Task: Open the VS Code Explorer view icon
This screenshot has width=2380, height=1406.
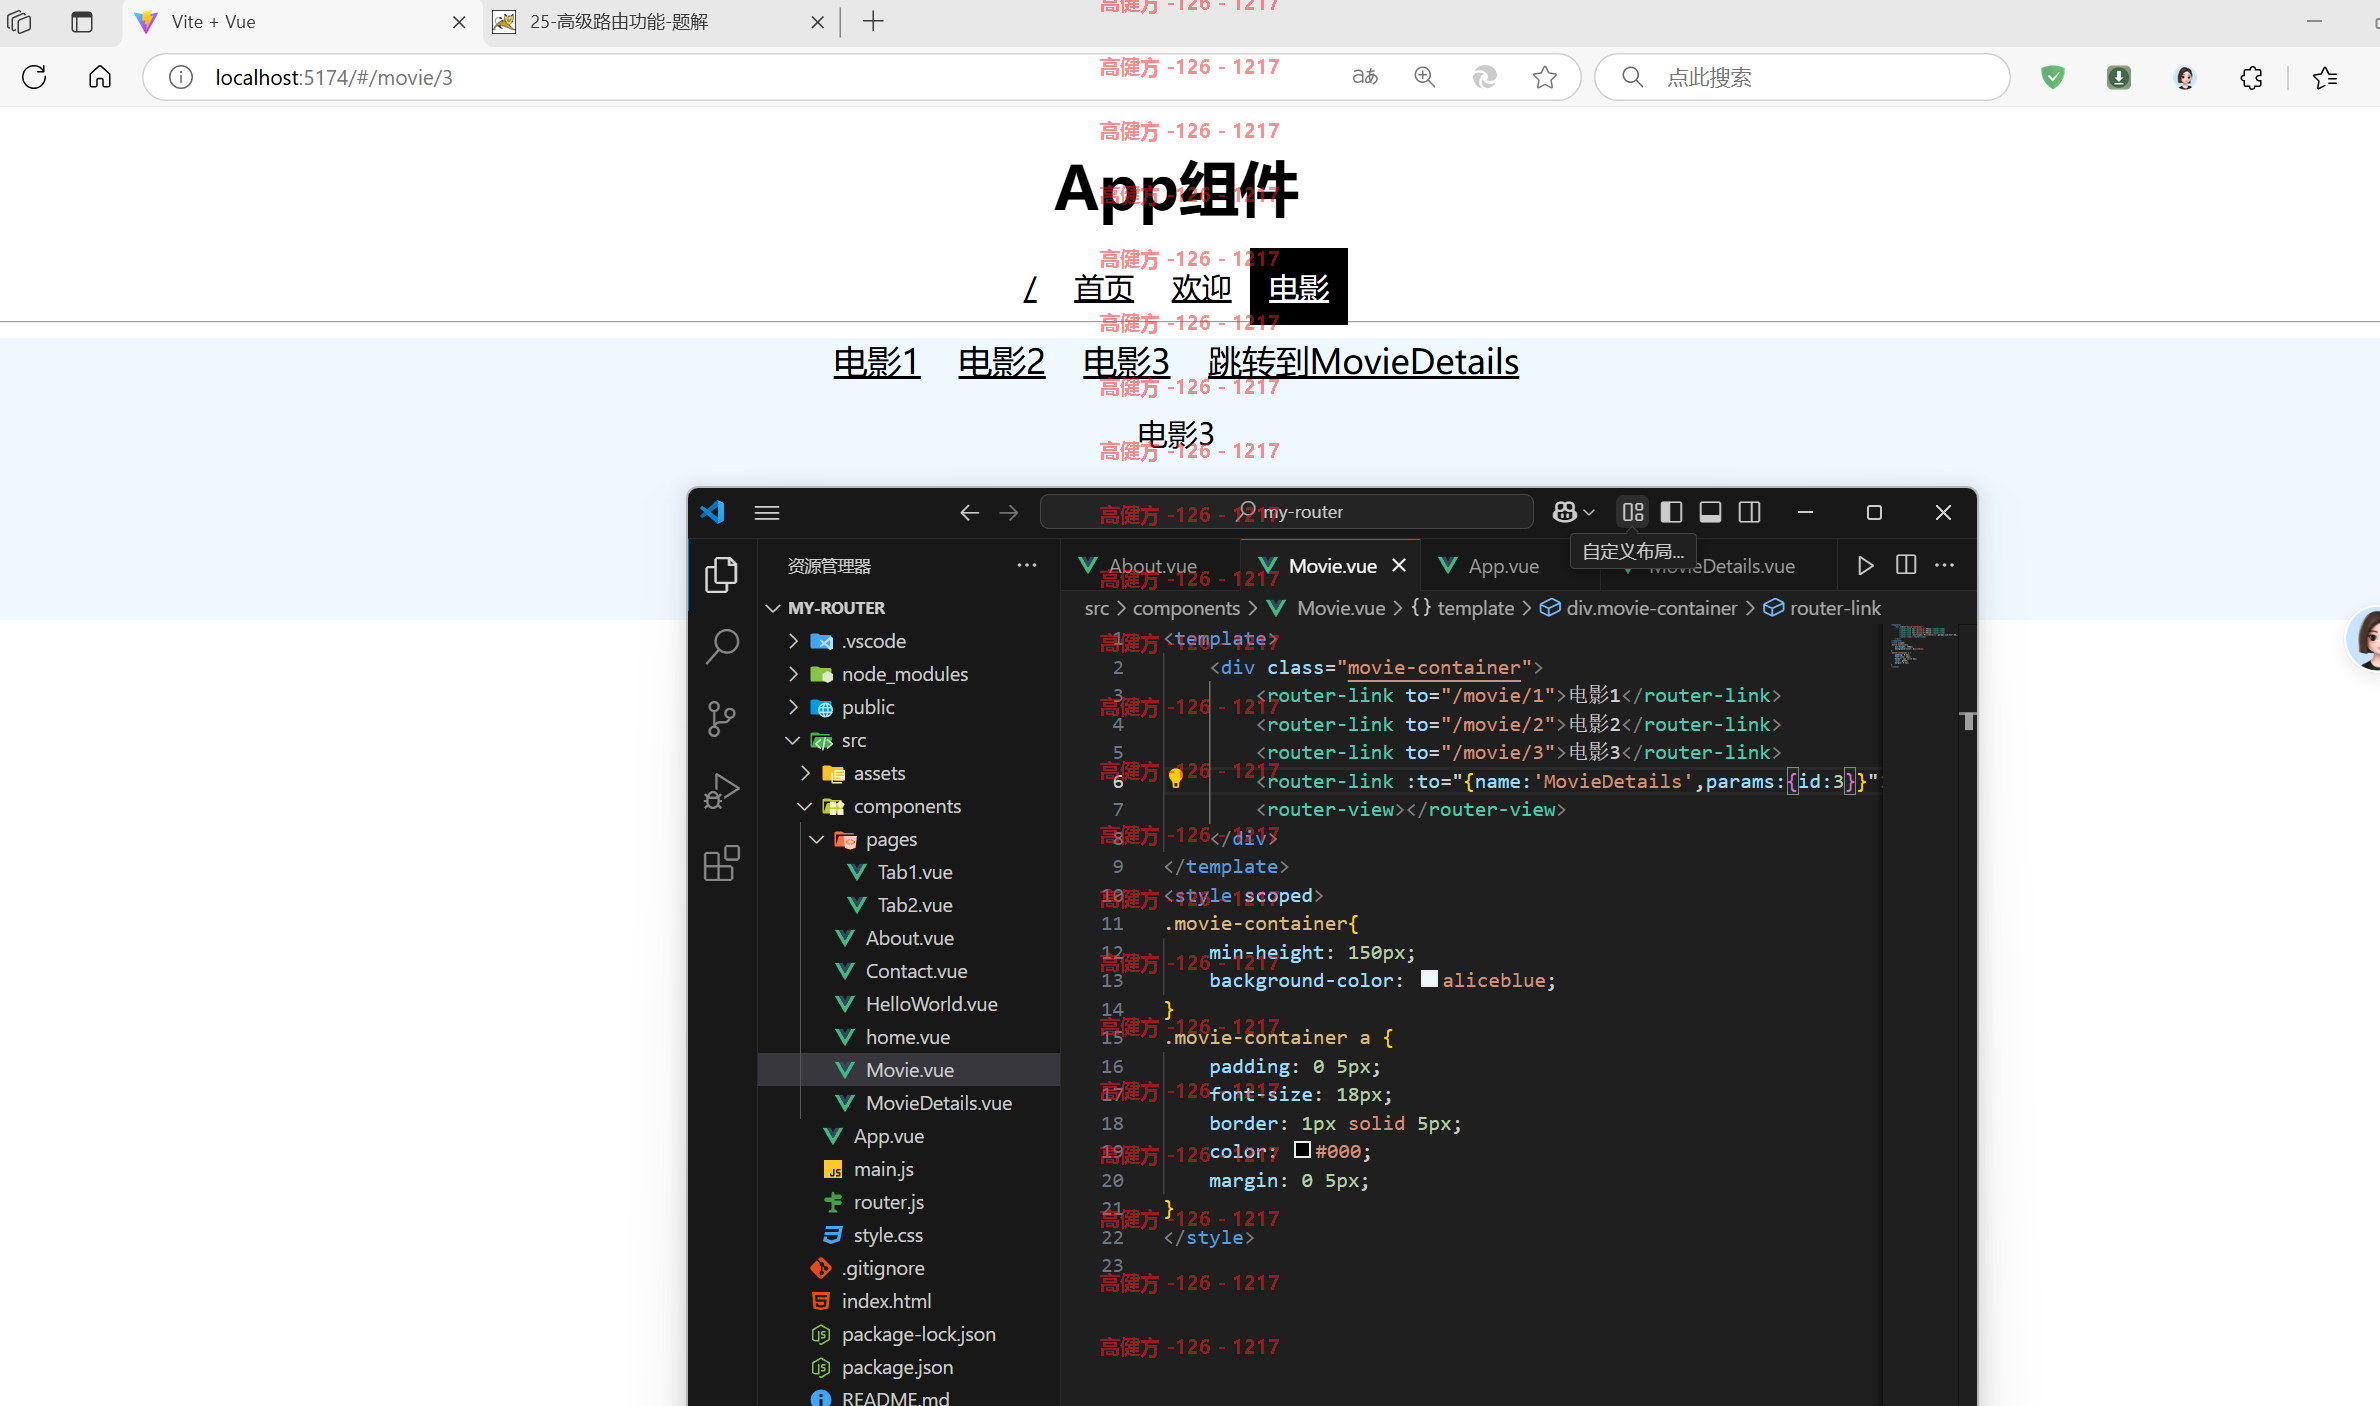Action: [x=721, y=575]
